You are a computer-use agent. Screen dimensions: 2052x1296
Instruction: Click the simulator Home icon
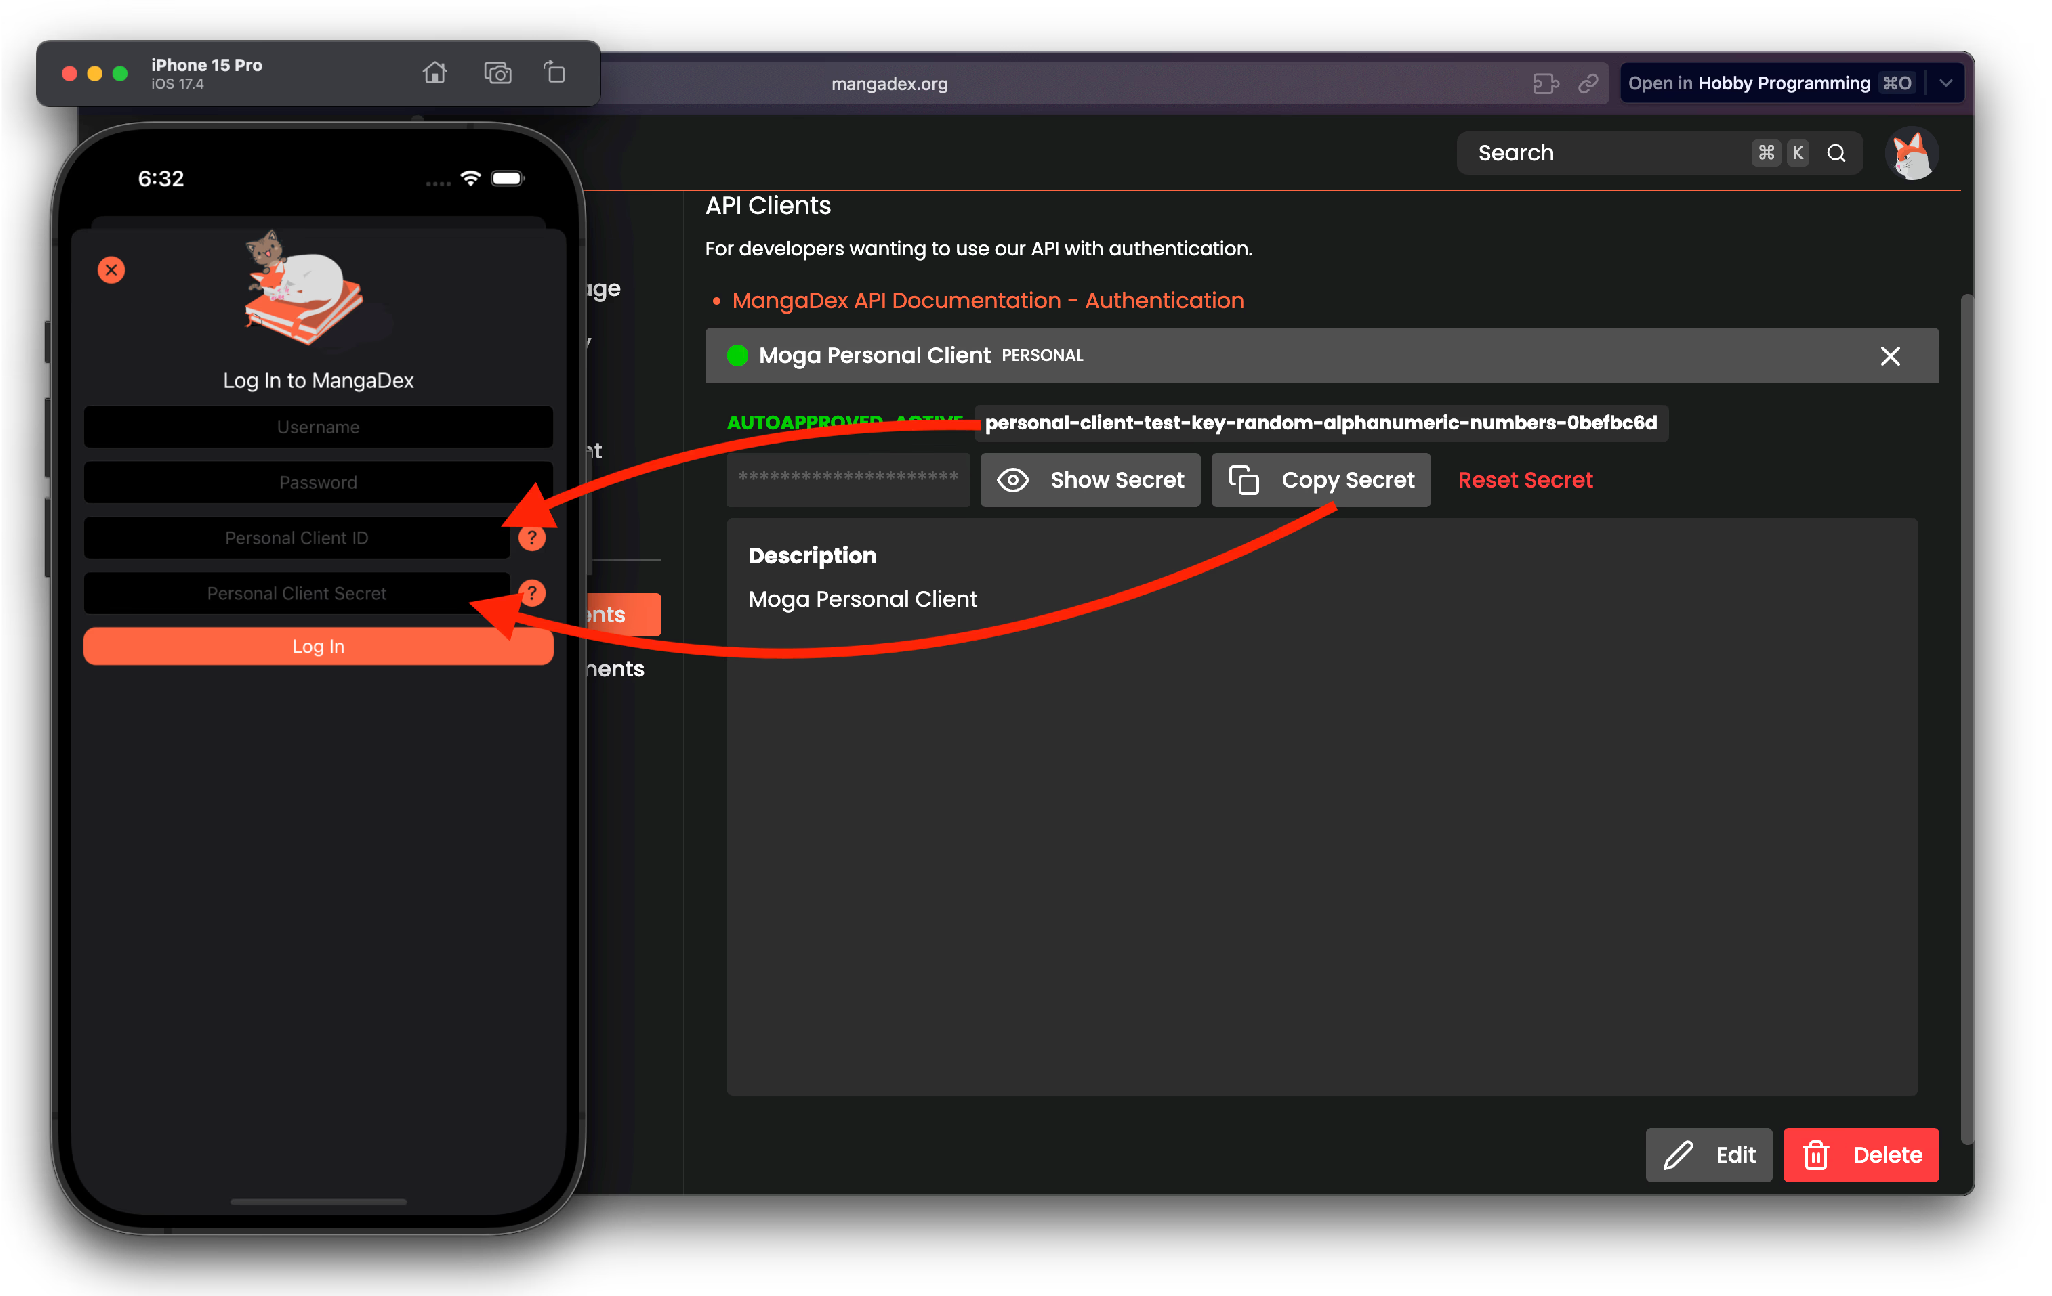(434, 73)
